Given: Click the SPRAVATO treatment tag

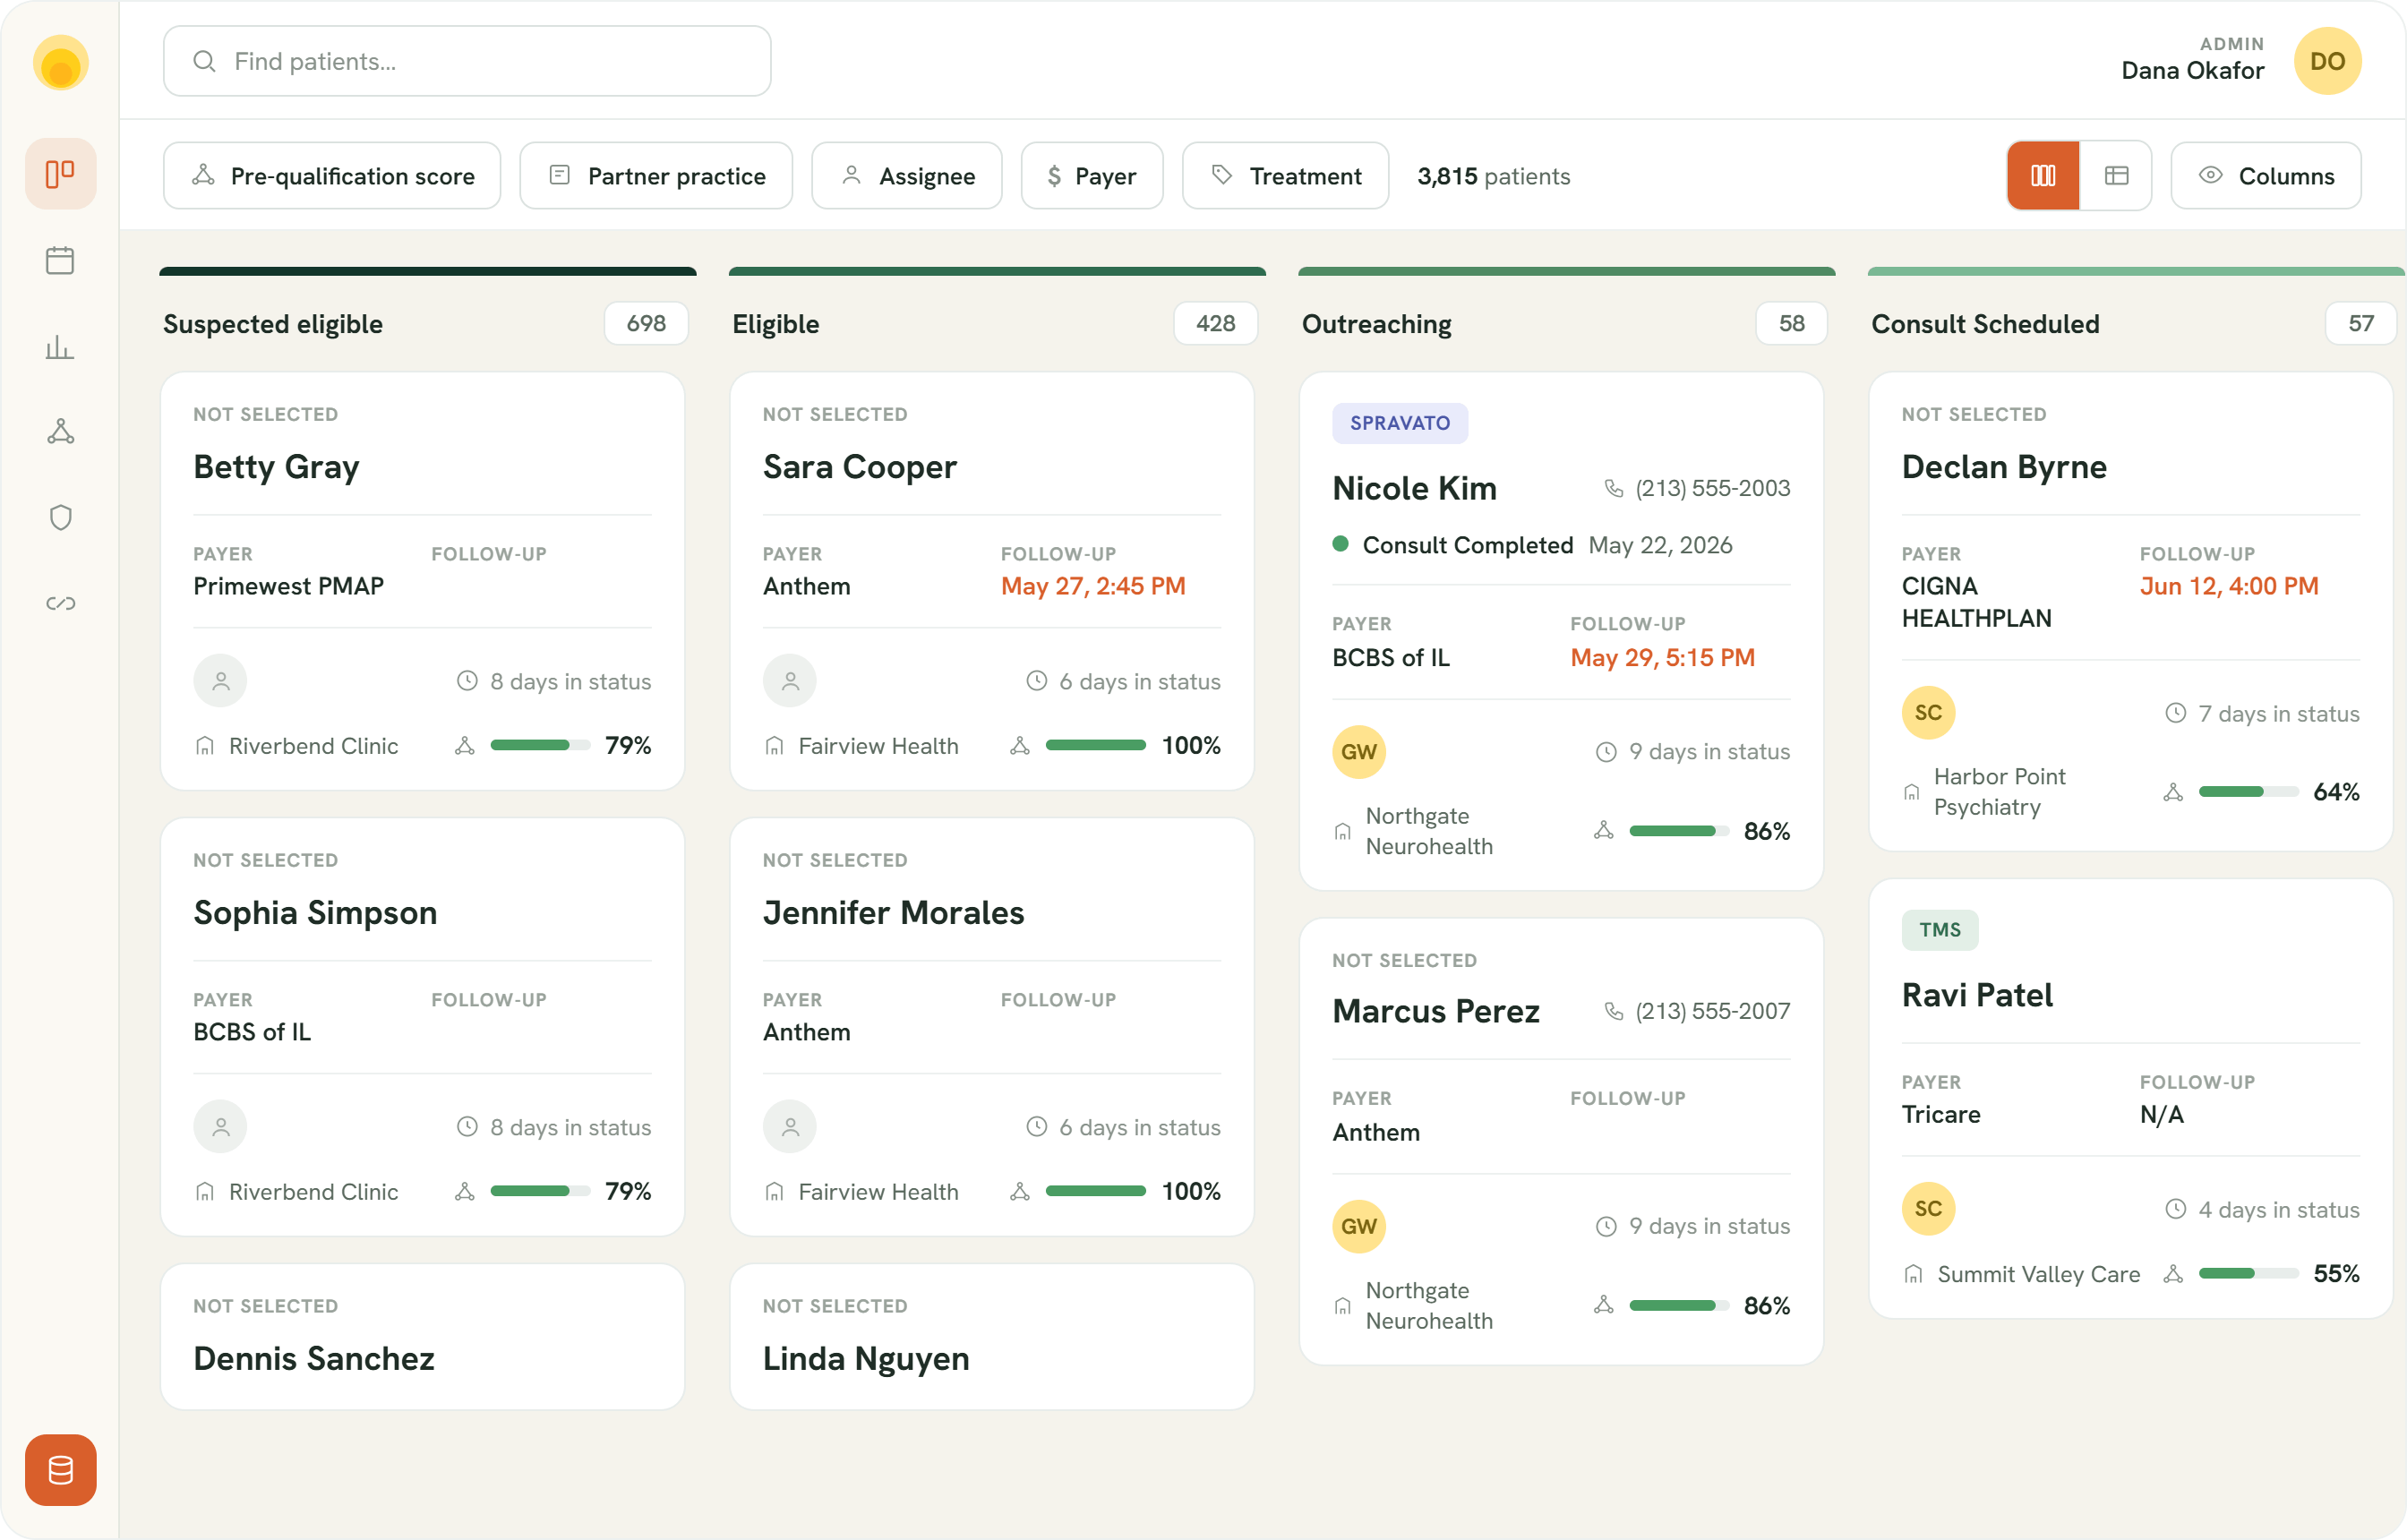Looking at the screenshot, I should point(1399,423).
